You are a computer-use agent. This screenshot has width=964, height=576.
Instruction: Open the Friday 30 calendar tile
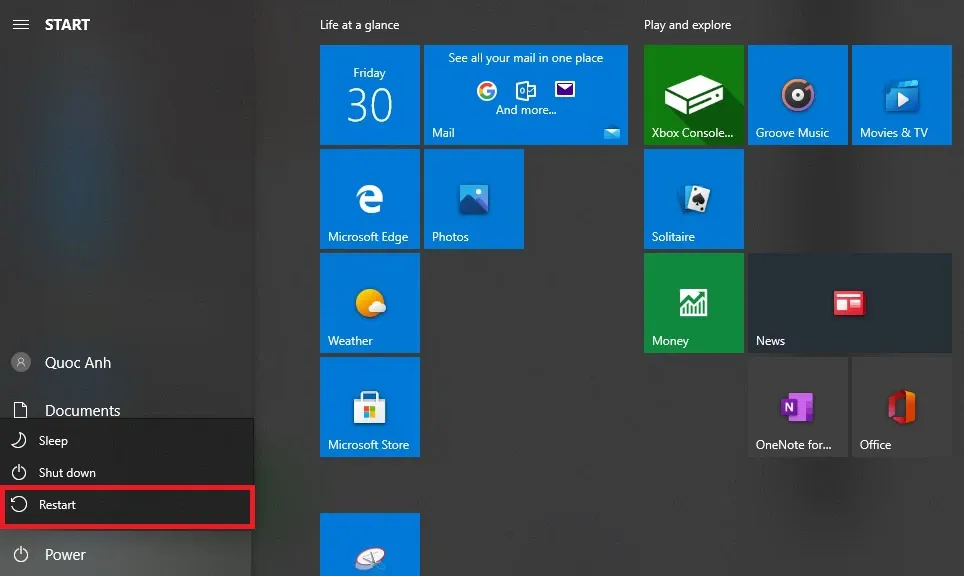coord(369,95)
